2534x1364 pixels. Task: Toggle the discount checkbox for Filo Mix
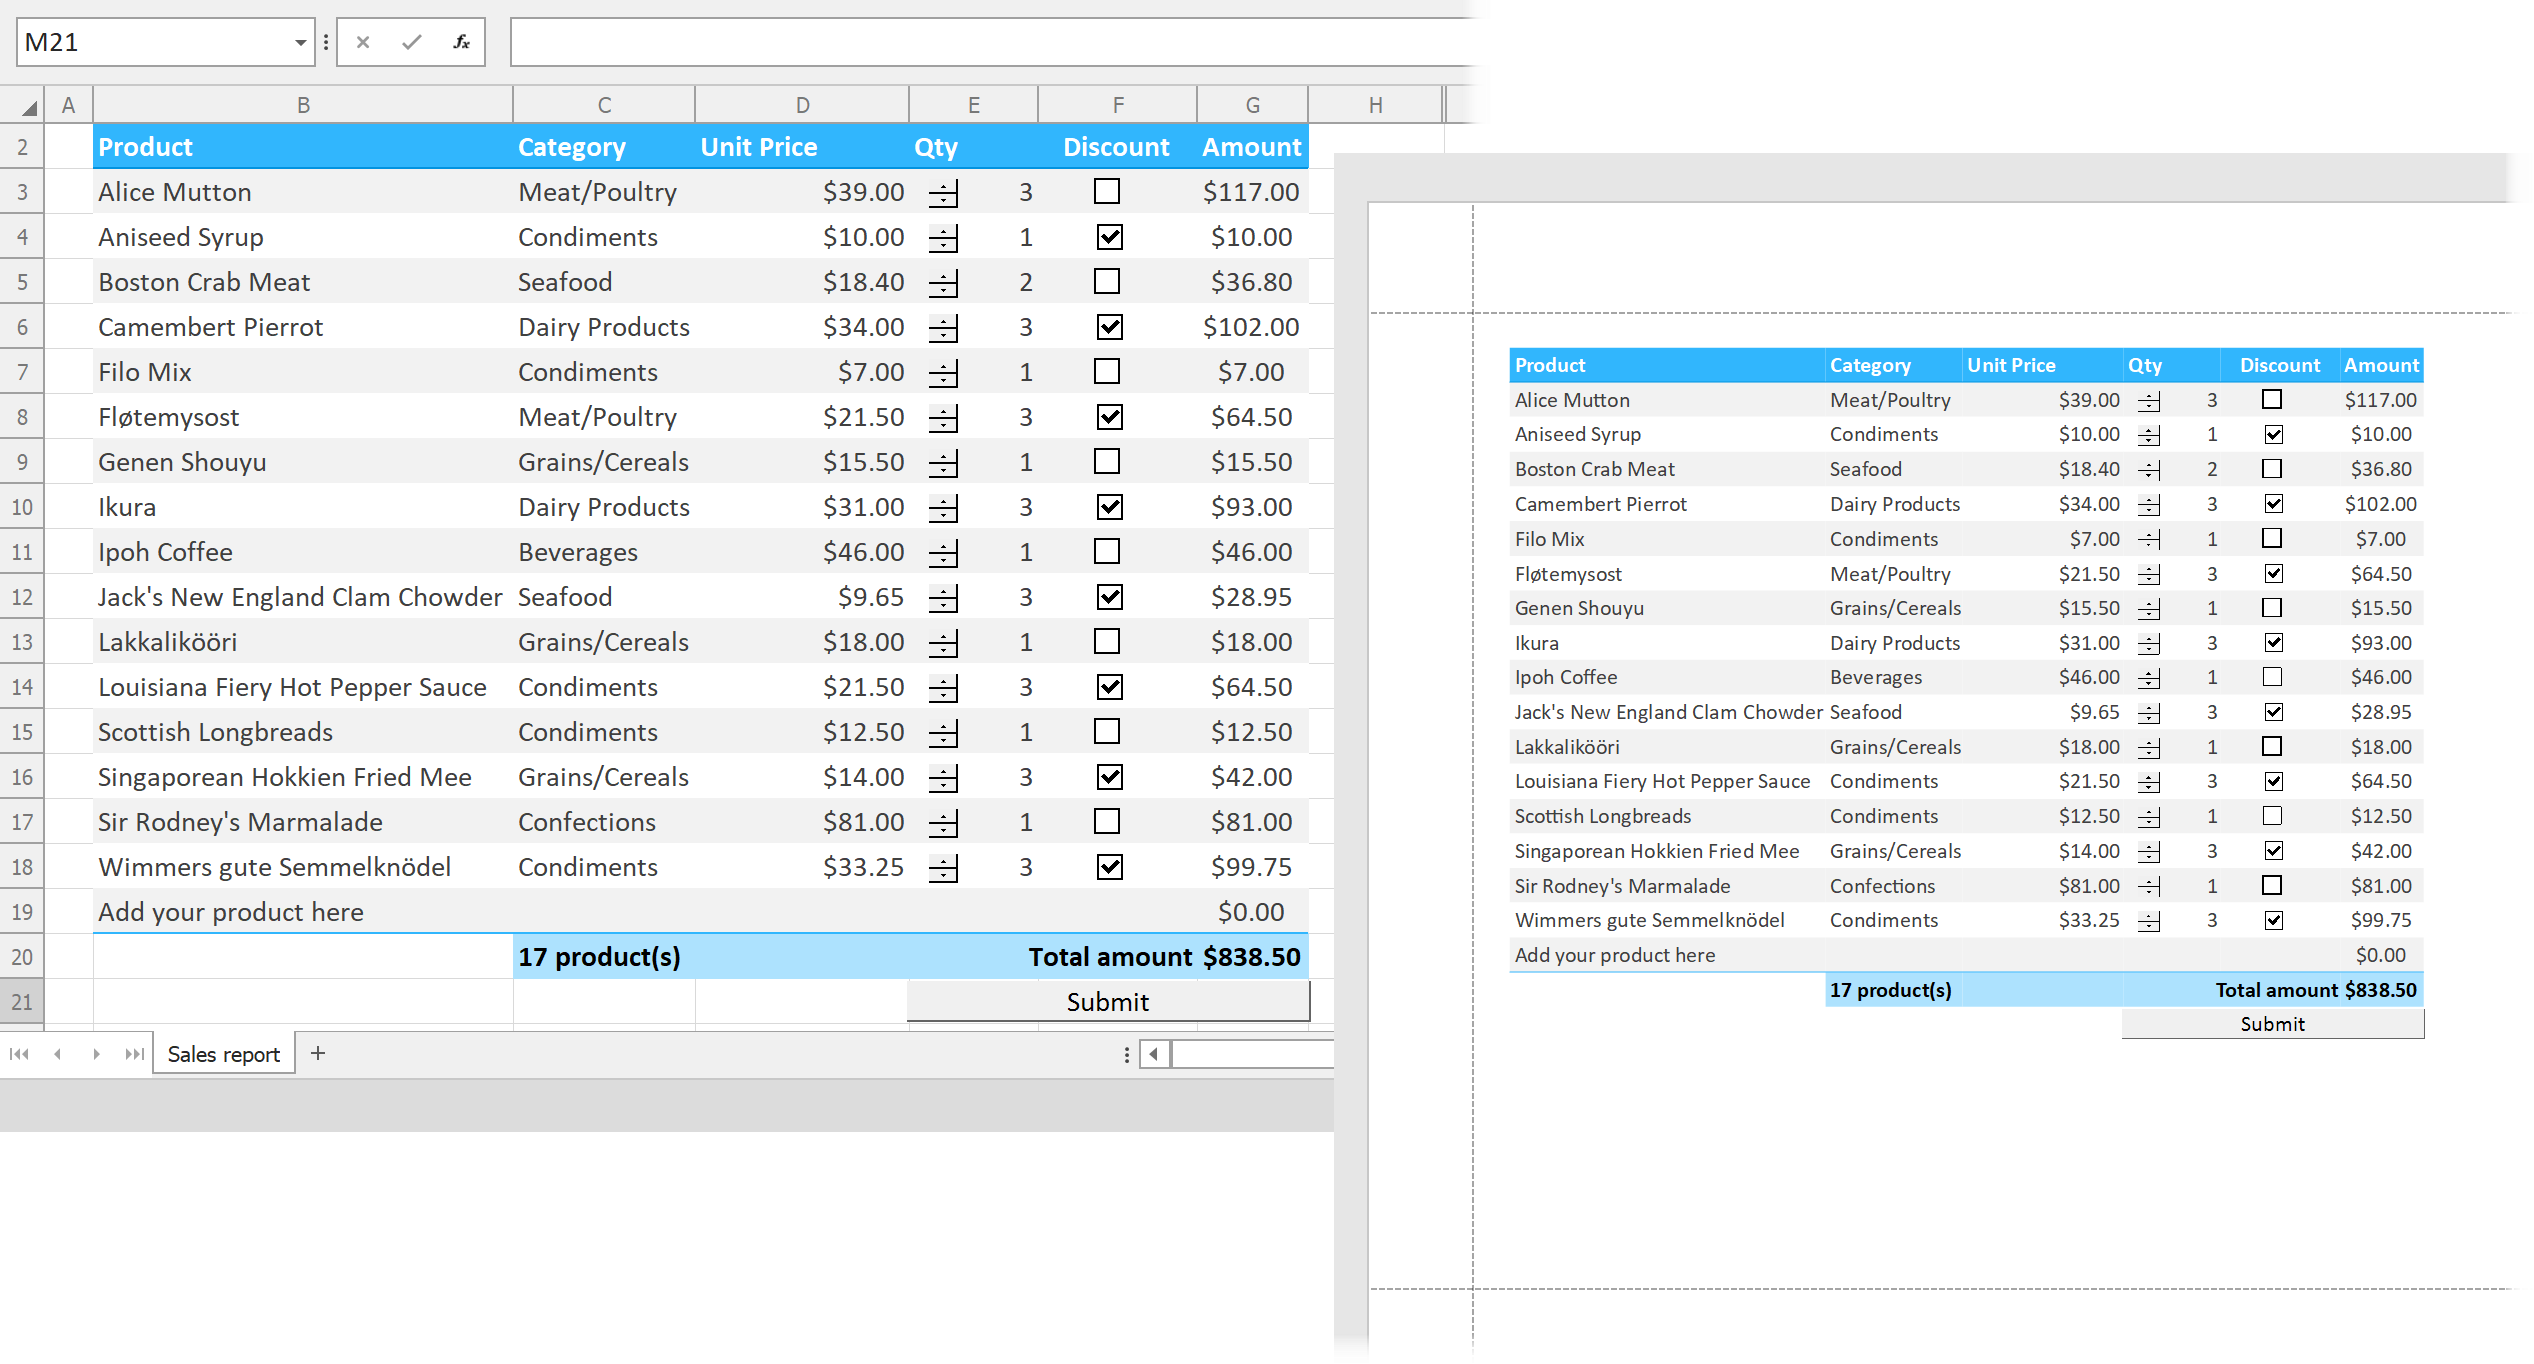[1107, 370]
